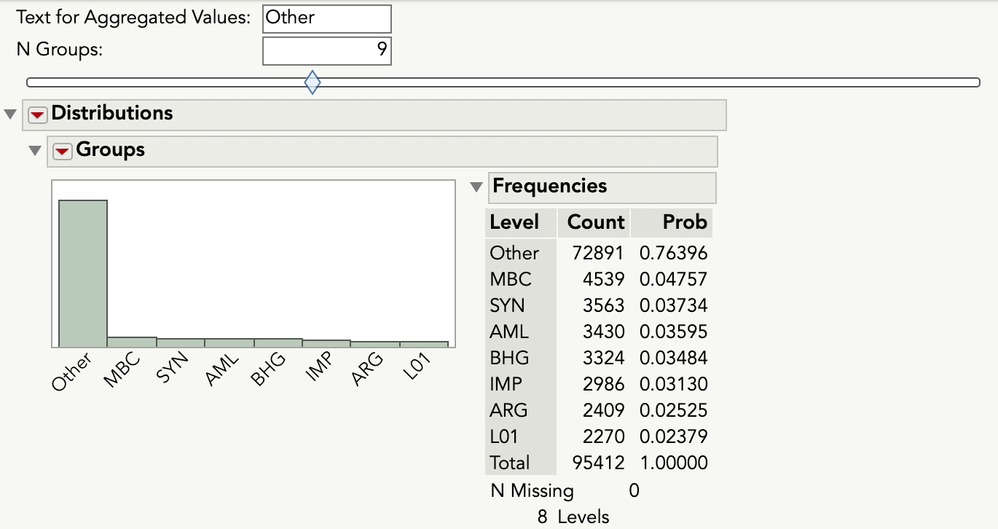The height and width of the screenshot is (529, 998).
Task: Click the Prob column header
Action: tap(684, 222)
